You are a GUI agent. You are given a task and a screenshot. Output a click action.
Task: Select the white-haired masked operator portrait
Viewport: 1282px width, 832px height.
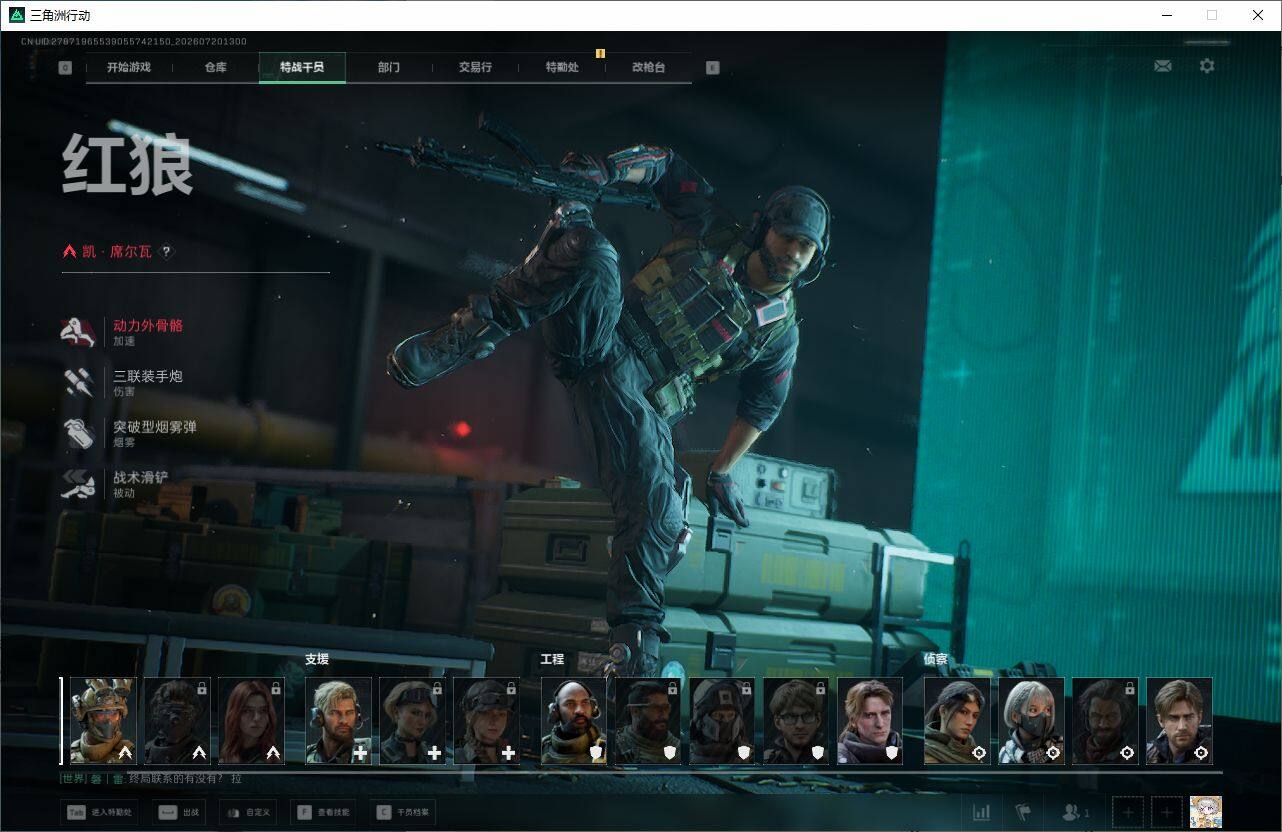(x=1031, y=721)
